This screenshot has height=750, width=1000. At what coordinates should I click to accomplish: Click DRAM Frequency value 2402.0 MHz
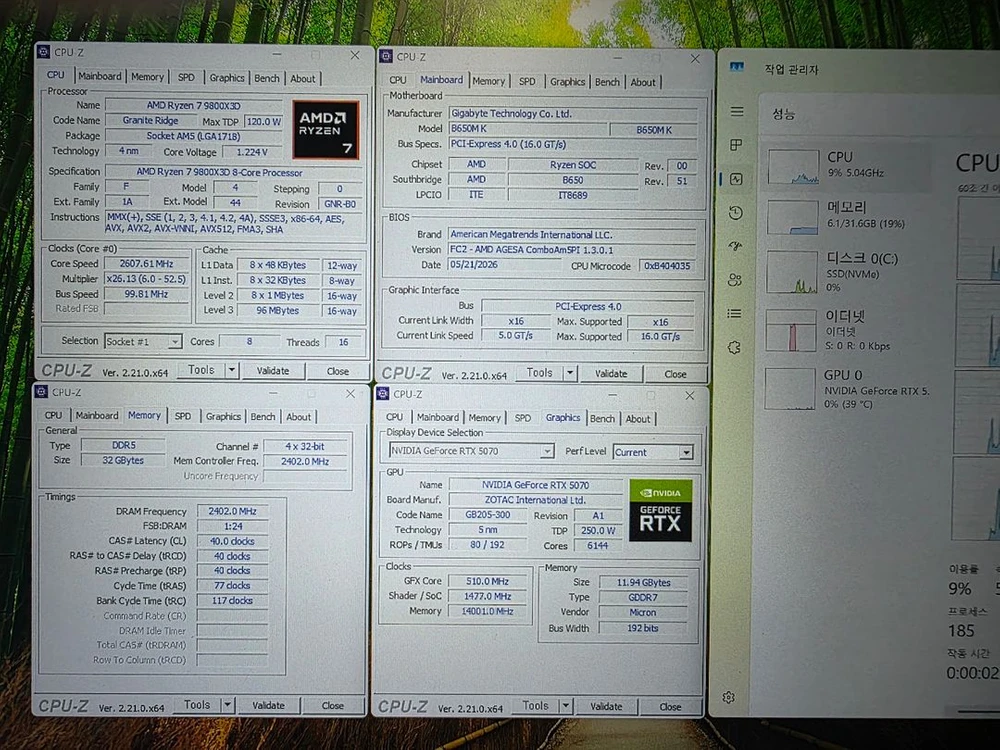pyautogui.click(x=232, y=511)
